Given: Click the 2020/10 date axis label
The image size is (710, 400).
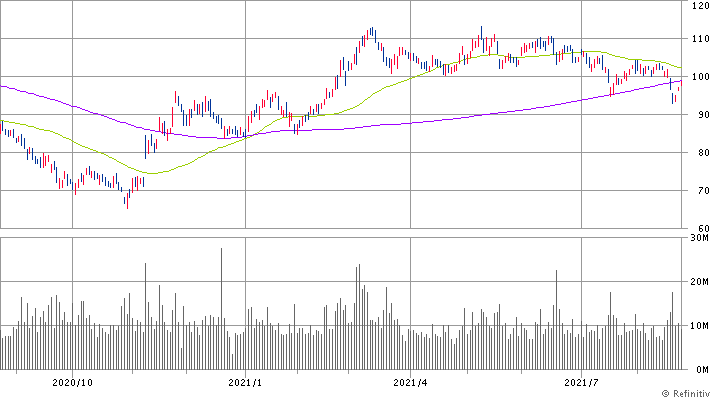Looking at the screenshot, I should point(72,383).
